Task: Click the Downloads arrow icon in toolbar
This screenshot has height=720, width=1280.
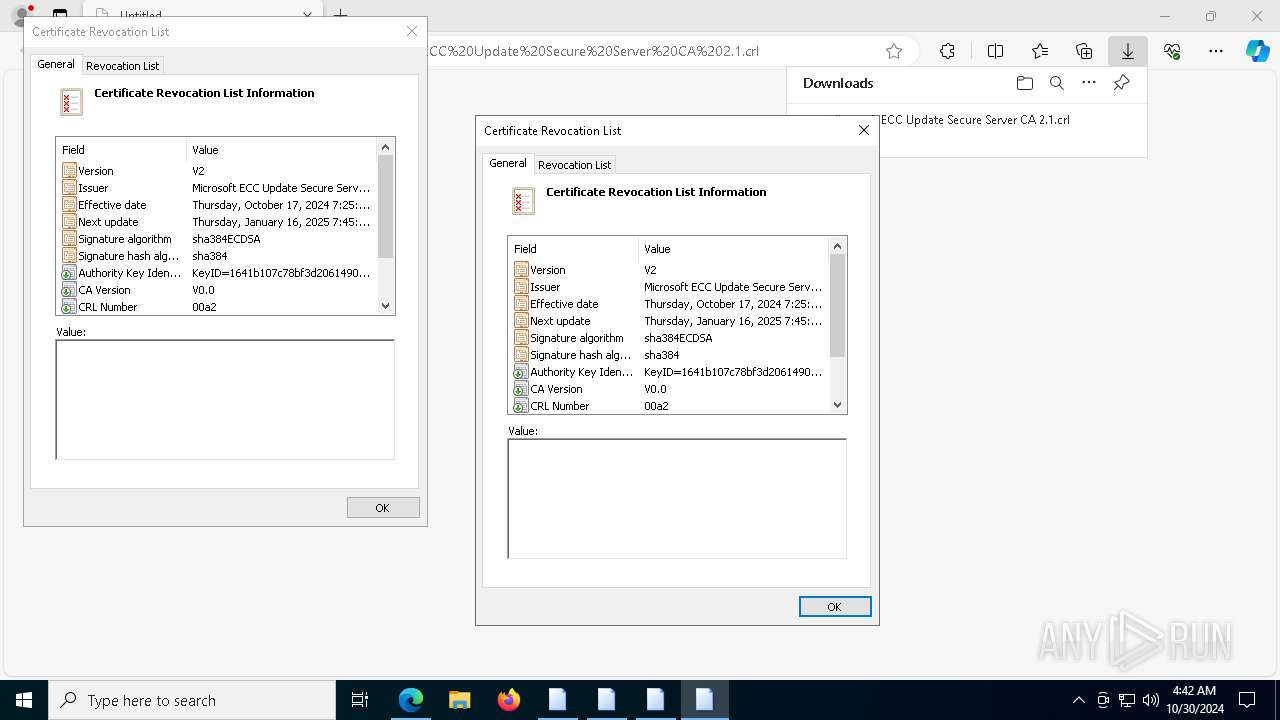Action: [1128, 51]
